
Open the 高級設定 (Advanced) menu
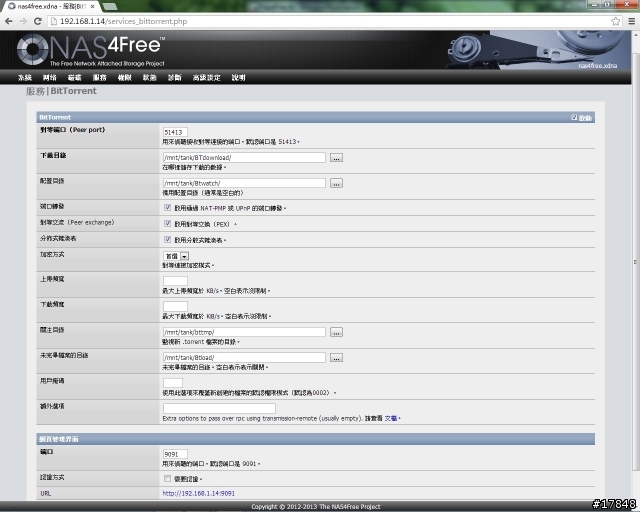[x=207, y=78]
